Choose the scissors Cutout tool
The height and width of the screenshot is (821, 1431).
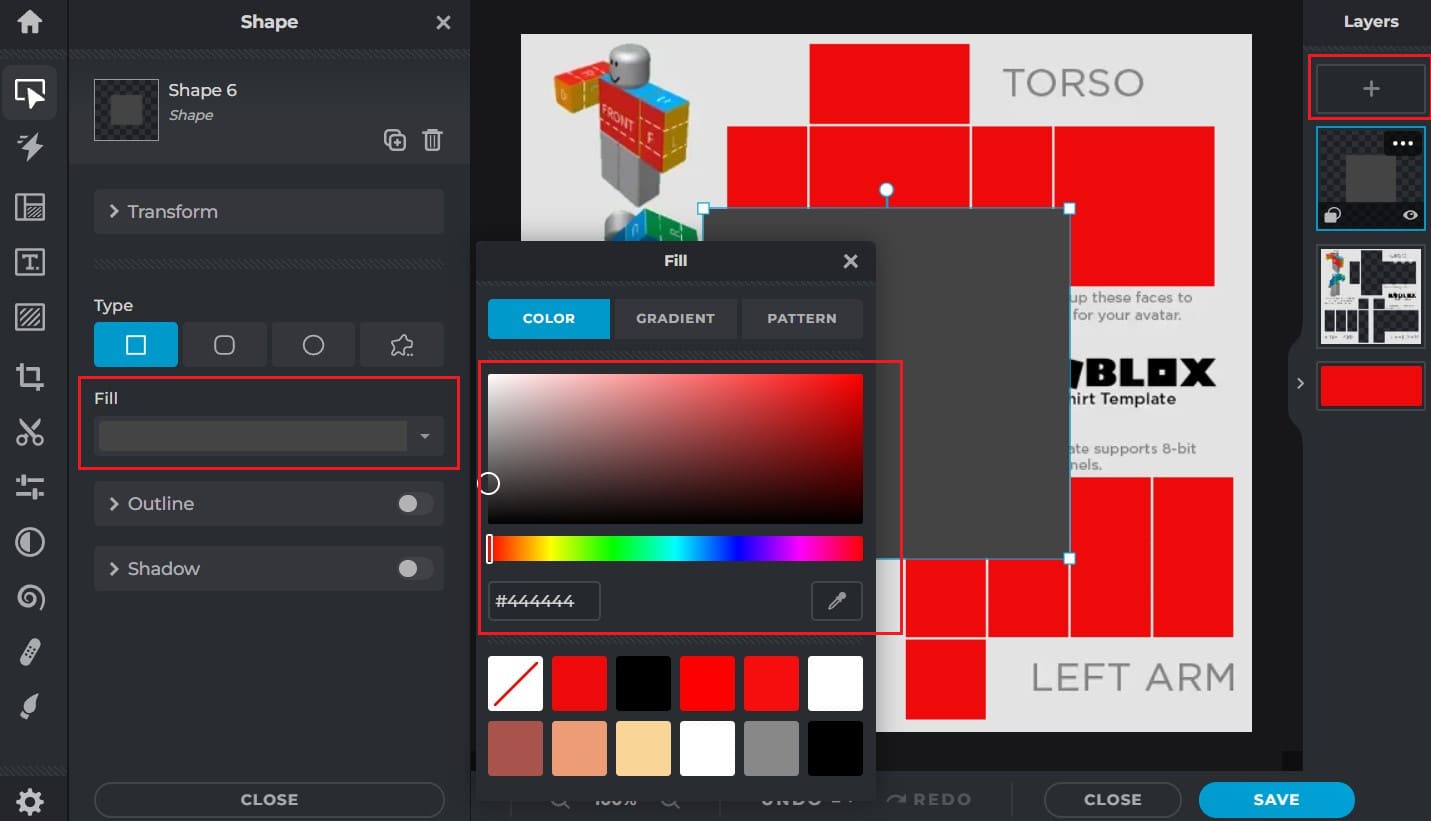[x=30, y=432]
